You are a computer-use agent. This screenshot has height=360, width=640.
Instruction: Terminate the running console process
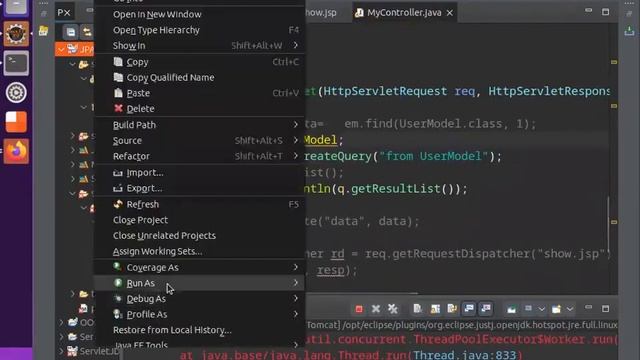point(359,309)
